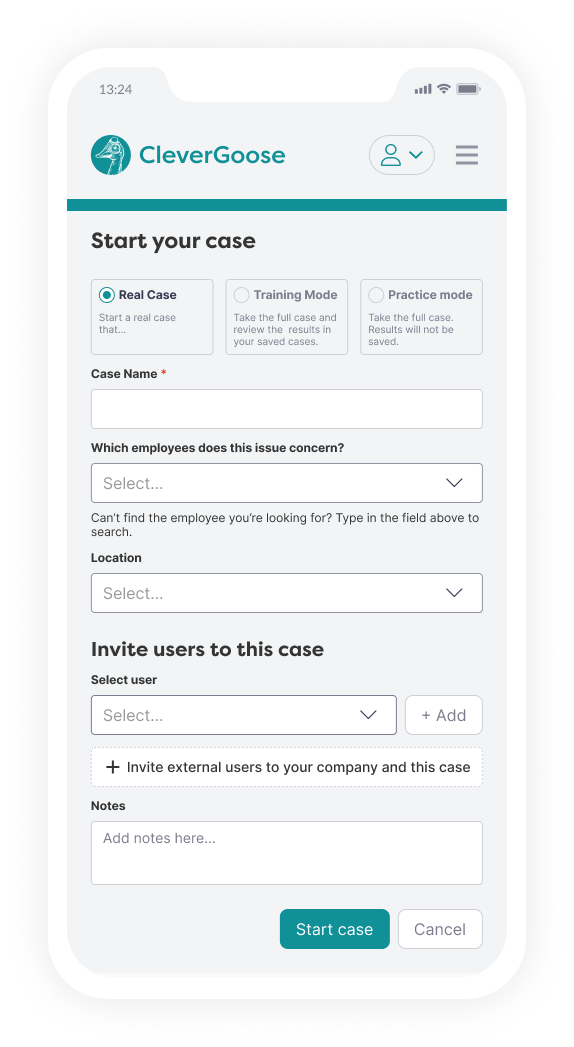The width and height of the screenshot is (574, 1047).
Task: Click the Cancel button
Action: (440, 929)
